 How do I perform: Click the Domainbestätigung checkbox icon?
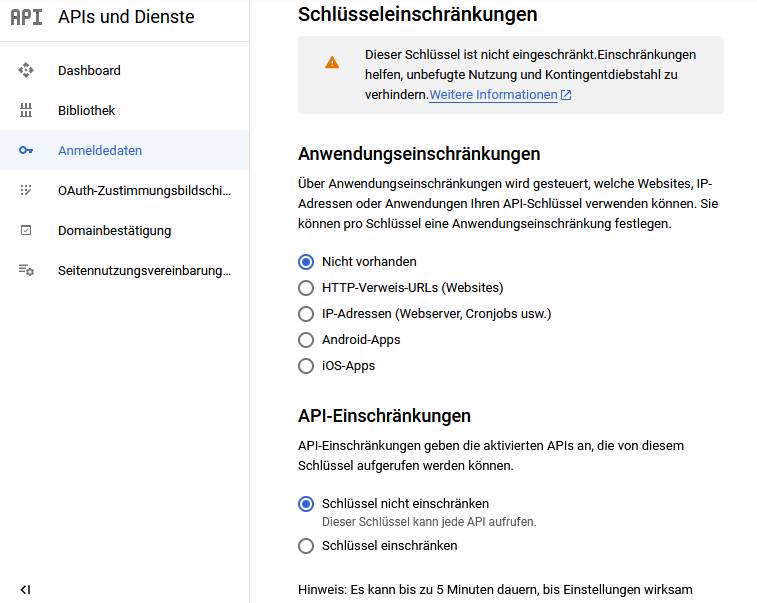click(26, 230)
